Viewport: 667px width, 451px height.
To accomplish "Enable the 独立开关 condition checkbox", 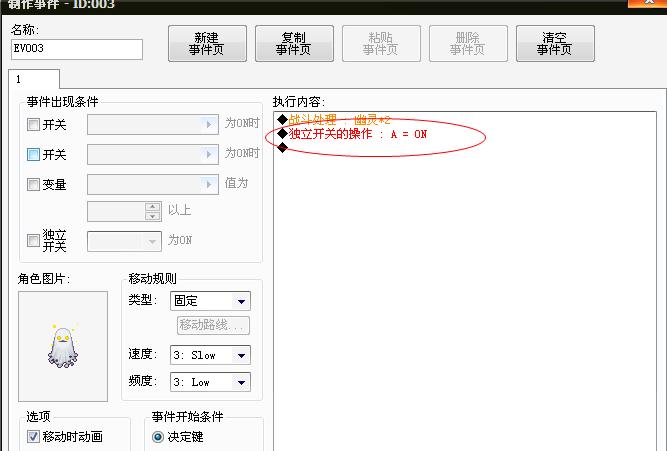I will coord(33,240).
